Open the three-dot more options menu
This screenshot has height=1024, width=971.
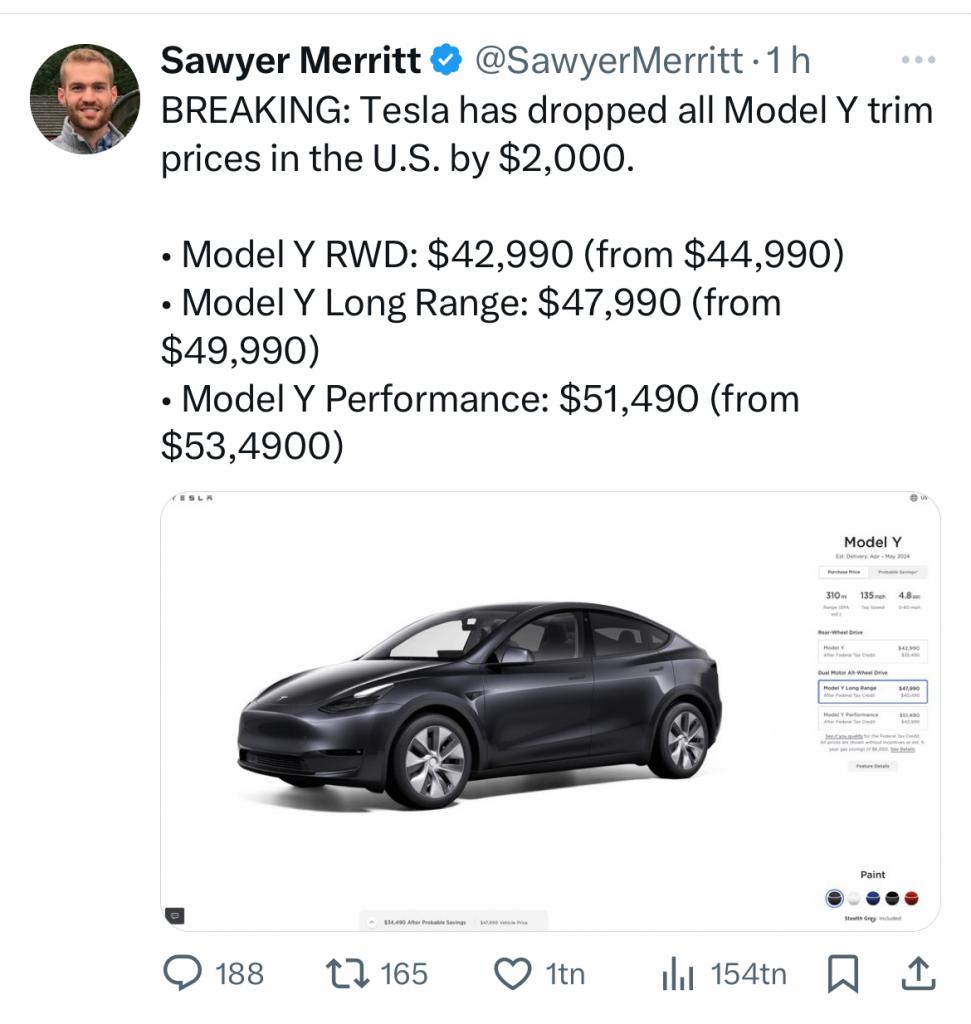[918, 59]
